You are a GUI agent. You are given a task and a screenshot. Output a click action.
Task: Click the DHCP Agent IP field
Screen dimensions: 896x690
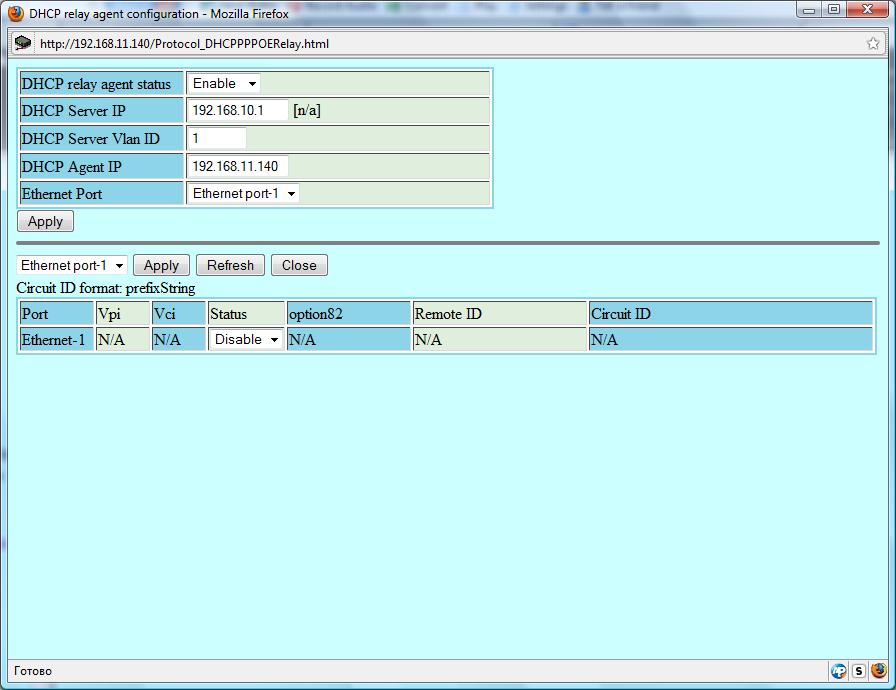tap(237, 166)
